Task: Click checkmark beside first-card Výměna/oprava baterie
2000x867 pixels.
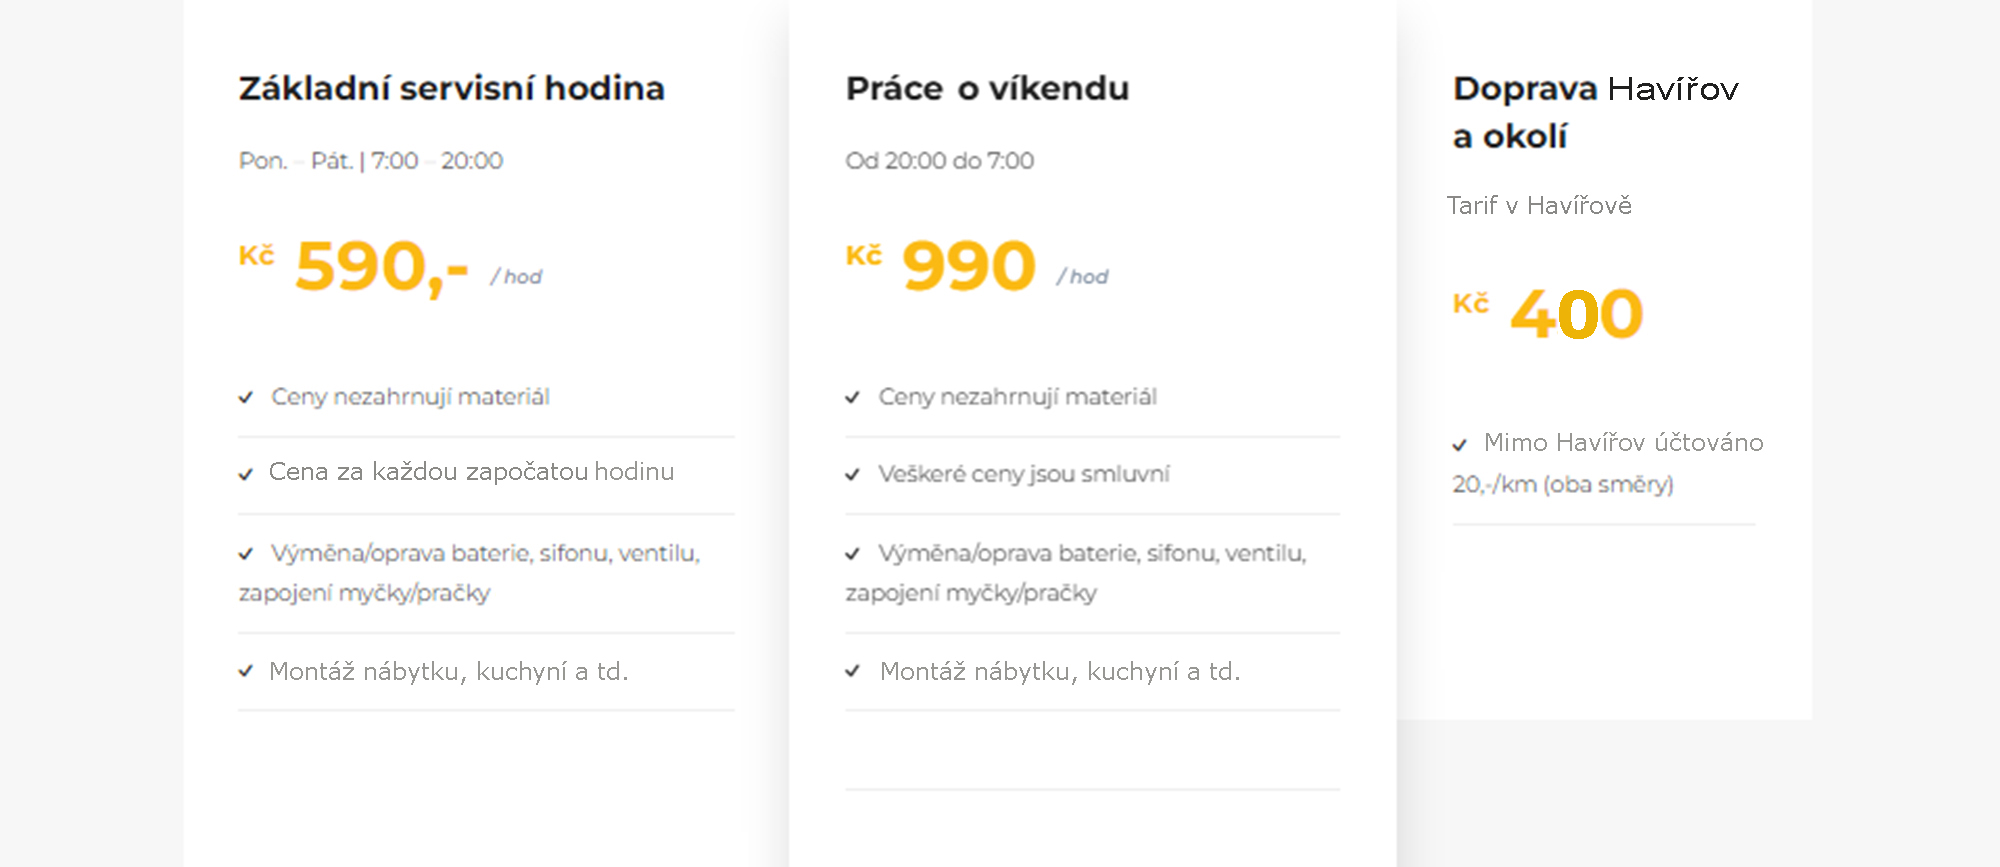Action: (246, 553)
